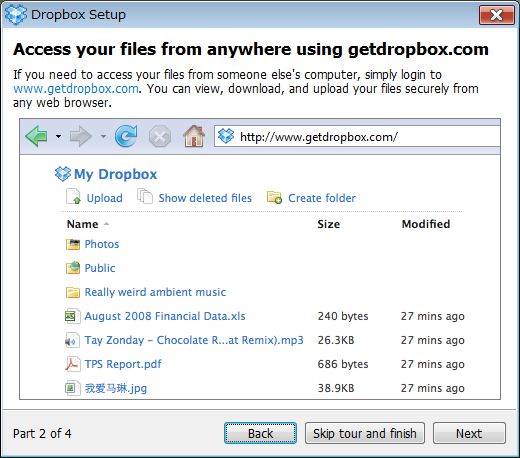Click the Next button
Screen dimensions: 520x458
tap(469, 433)
